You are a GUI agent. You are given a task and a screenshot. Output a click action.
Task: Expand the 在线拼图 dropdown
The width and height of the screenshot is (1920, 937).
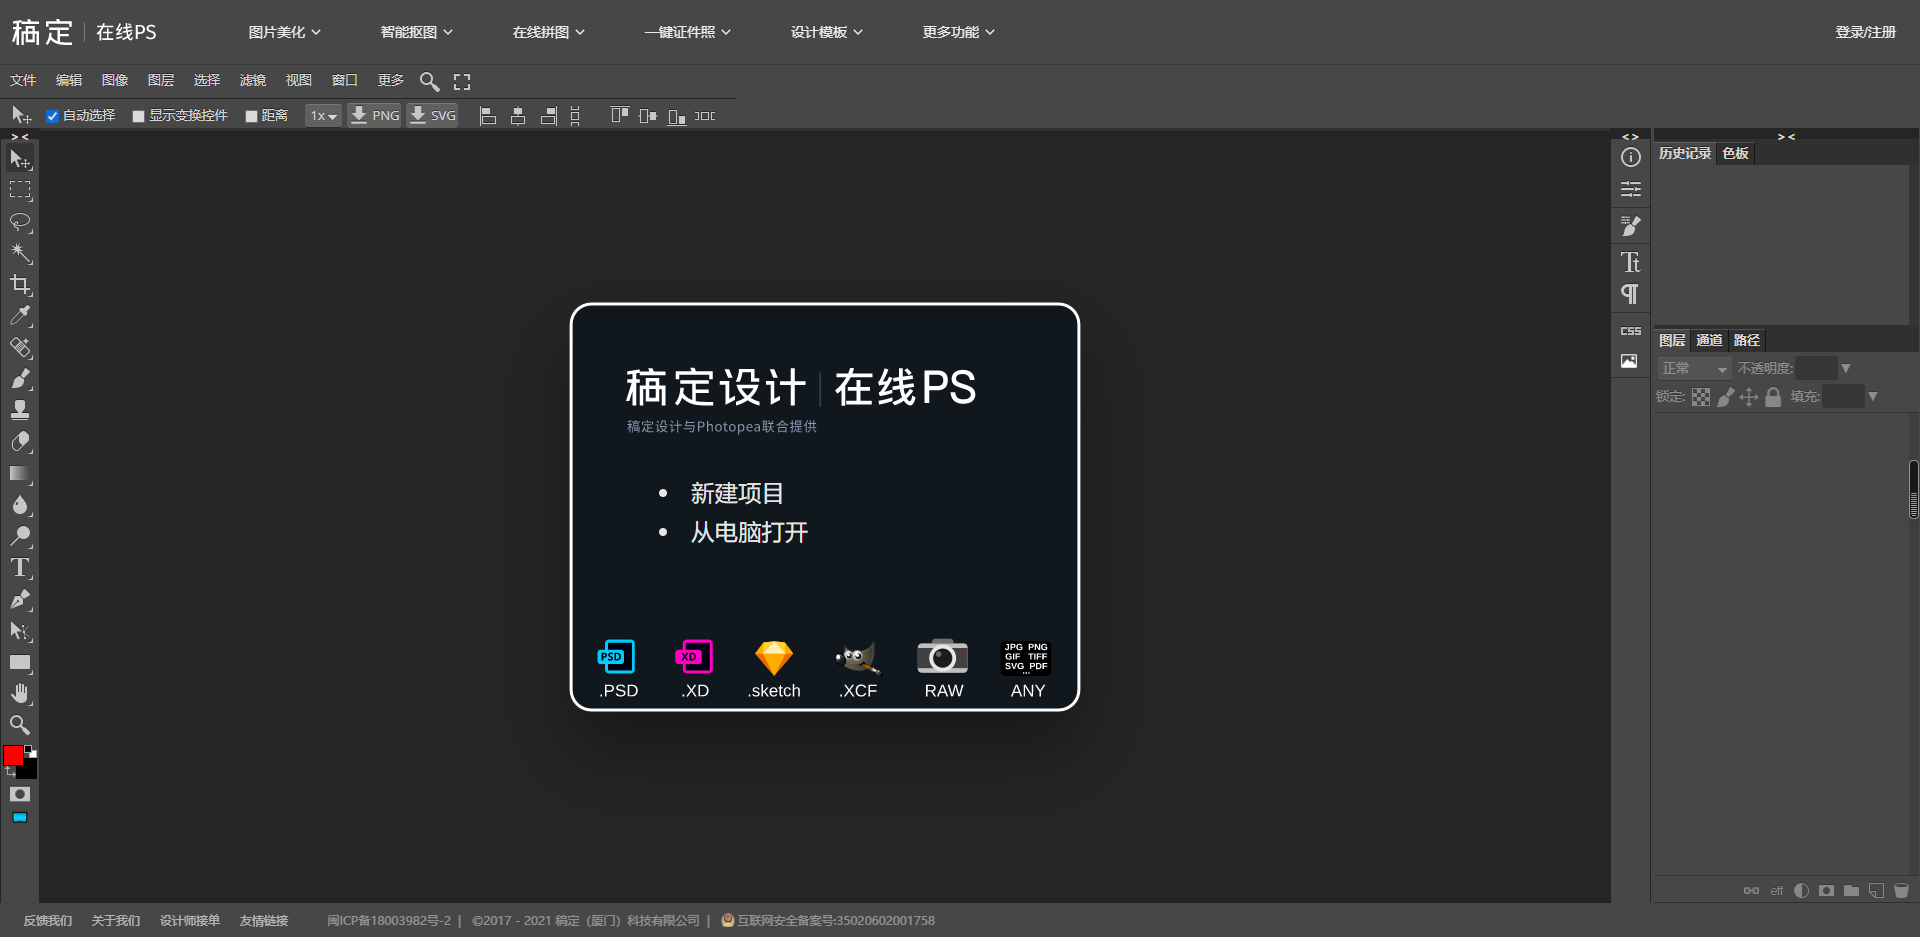click(549, 32)
